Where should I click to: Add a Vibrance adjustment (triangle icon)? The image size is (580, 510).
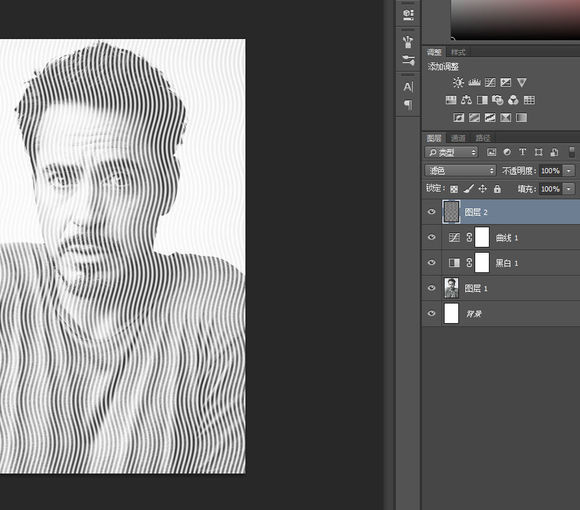[x=522, y=82]
